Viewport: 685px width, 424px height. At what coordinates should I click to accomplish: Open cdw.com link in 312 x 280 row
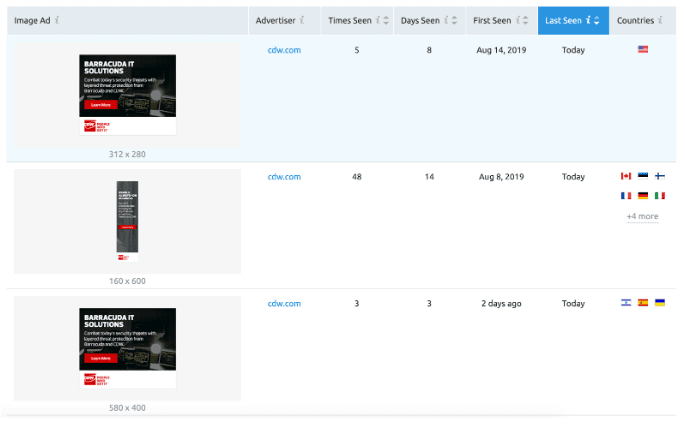pos(284,50)
